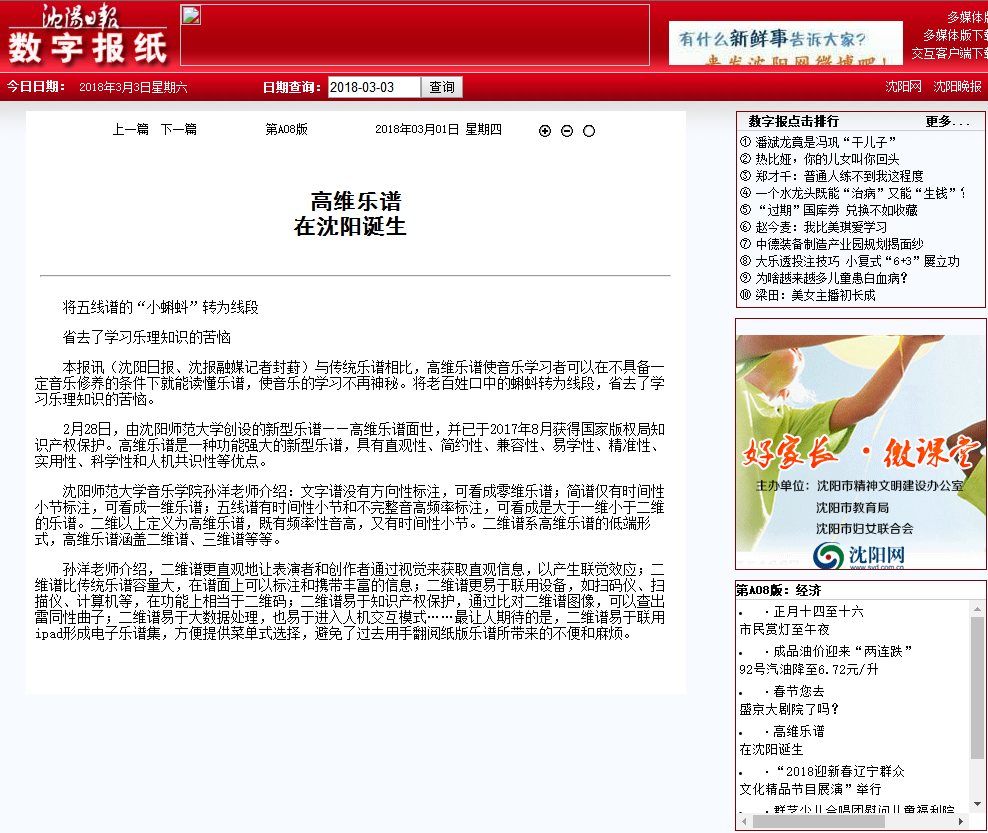
Task: Click the zoom-out minus icon above the article
Action: 567,131
